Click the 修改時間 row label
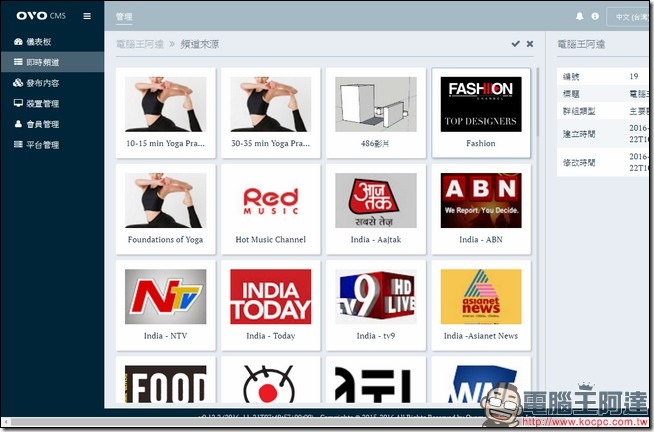The height and width of the screenshot is (432, 654). pos(579,162)
